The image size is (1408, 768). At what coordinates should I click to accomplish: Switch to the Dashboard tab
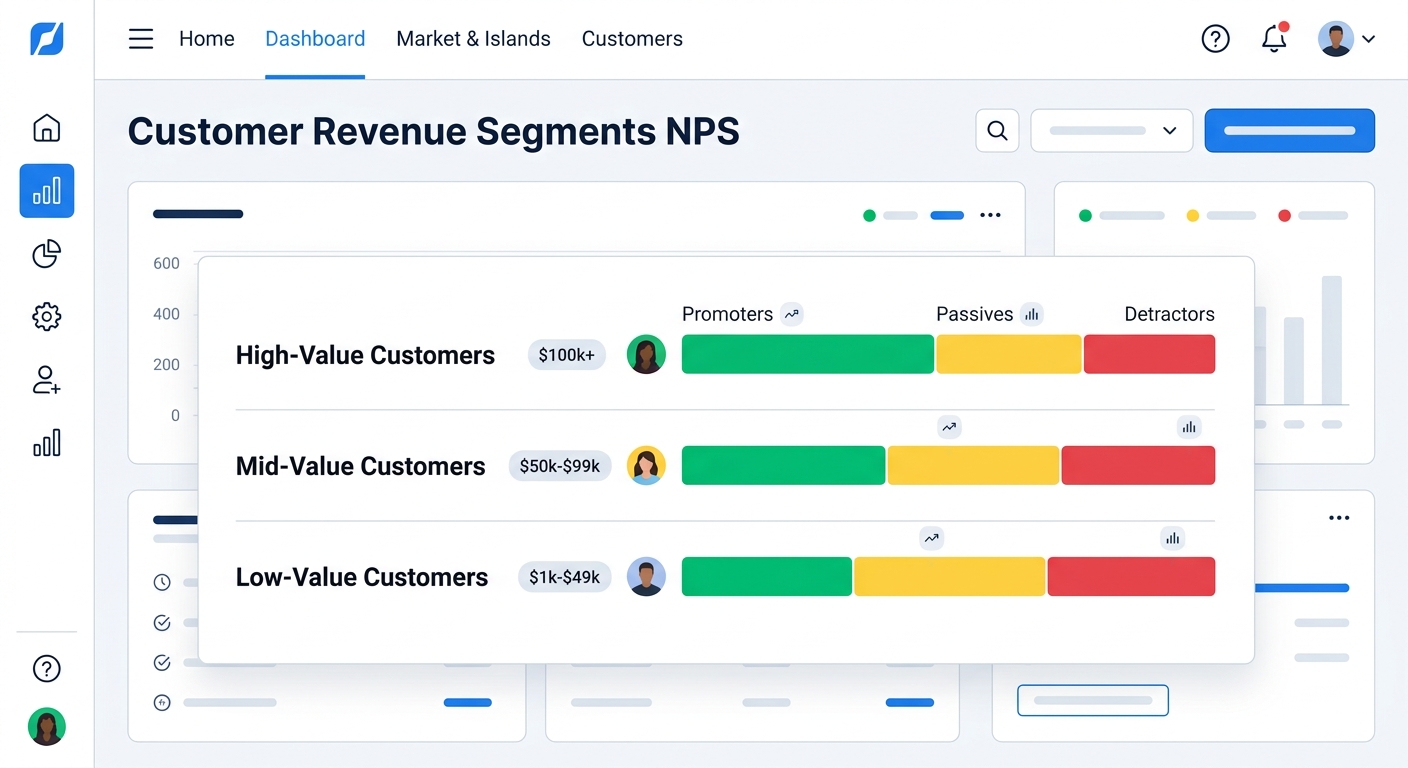point(315,39)
